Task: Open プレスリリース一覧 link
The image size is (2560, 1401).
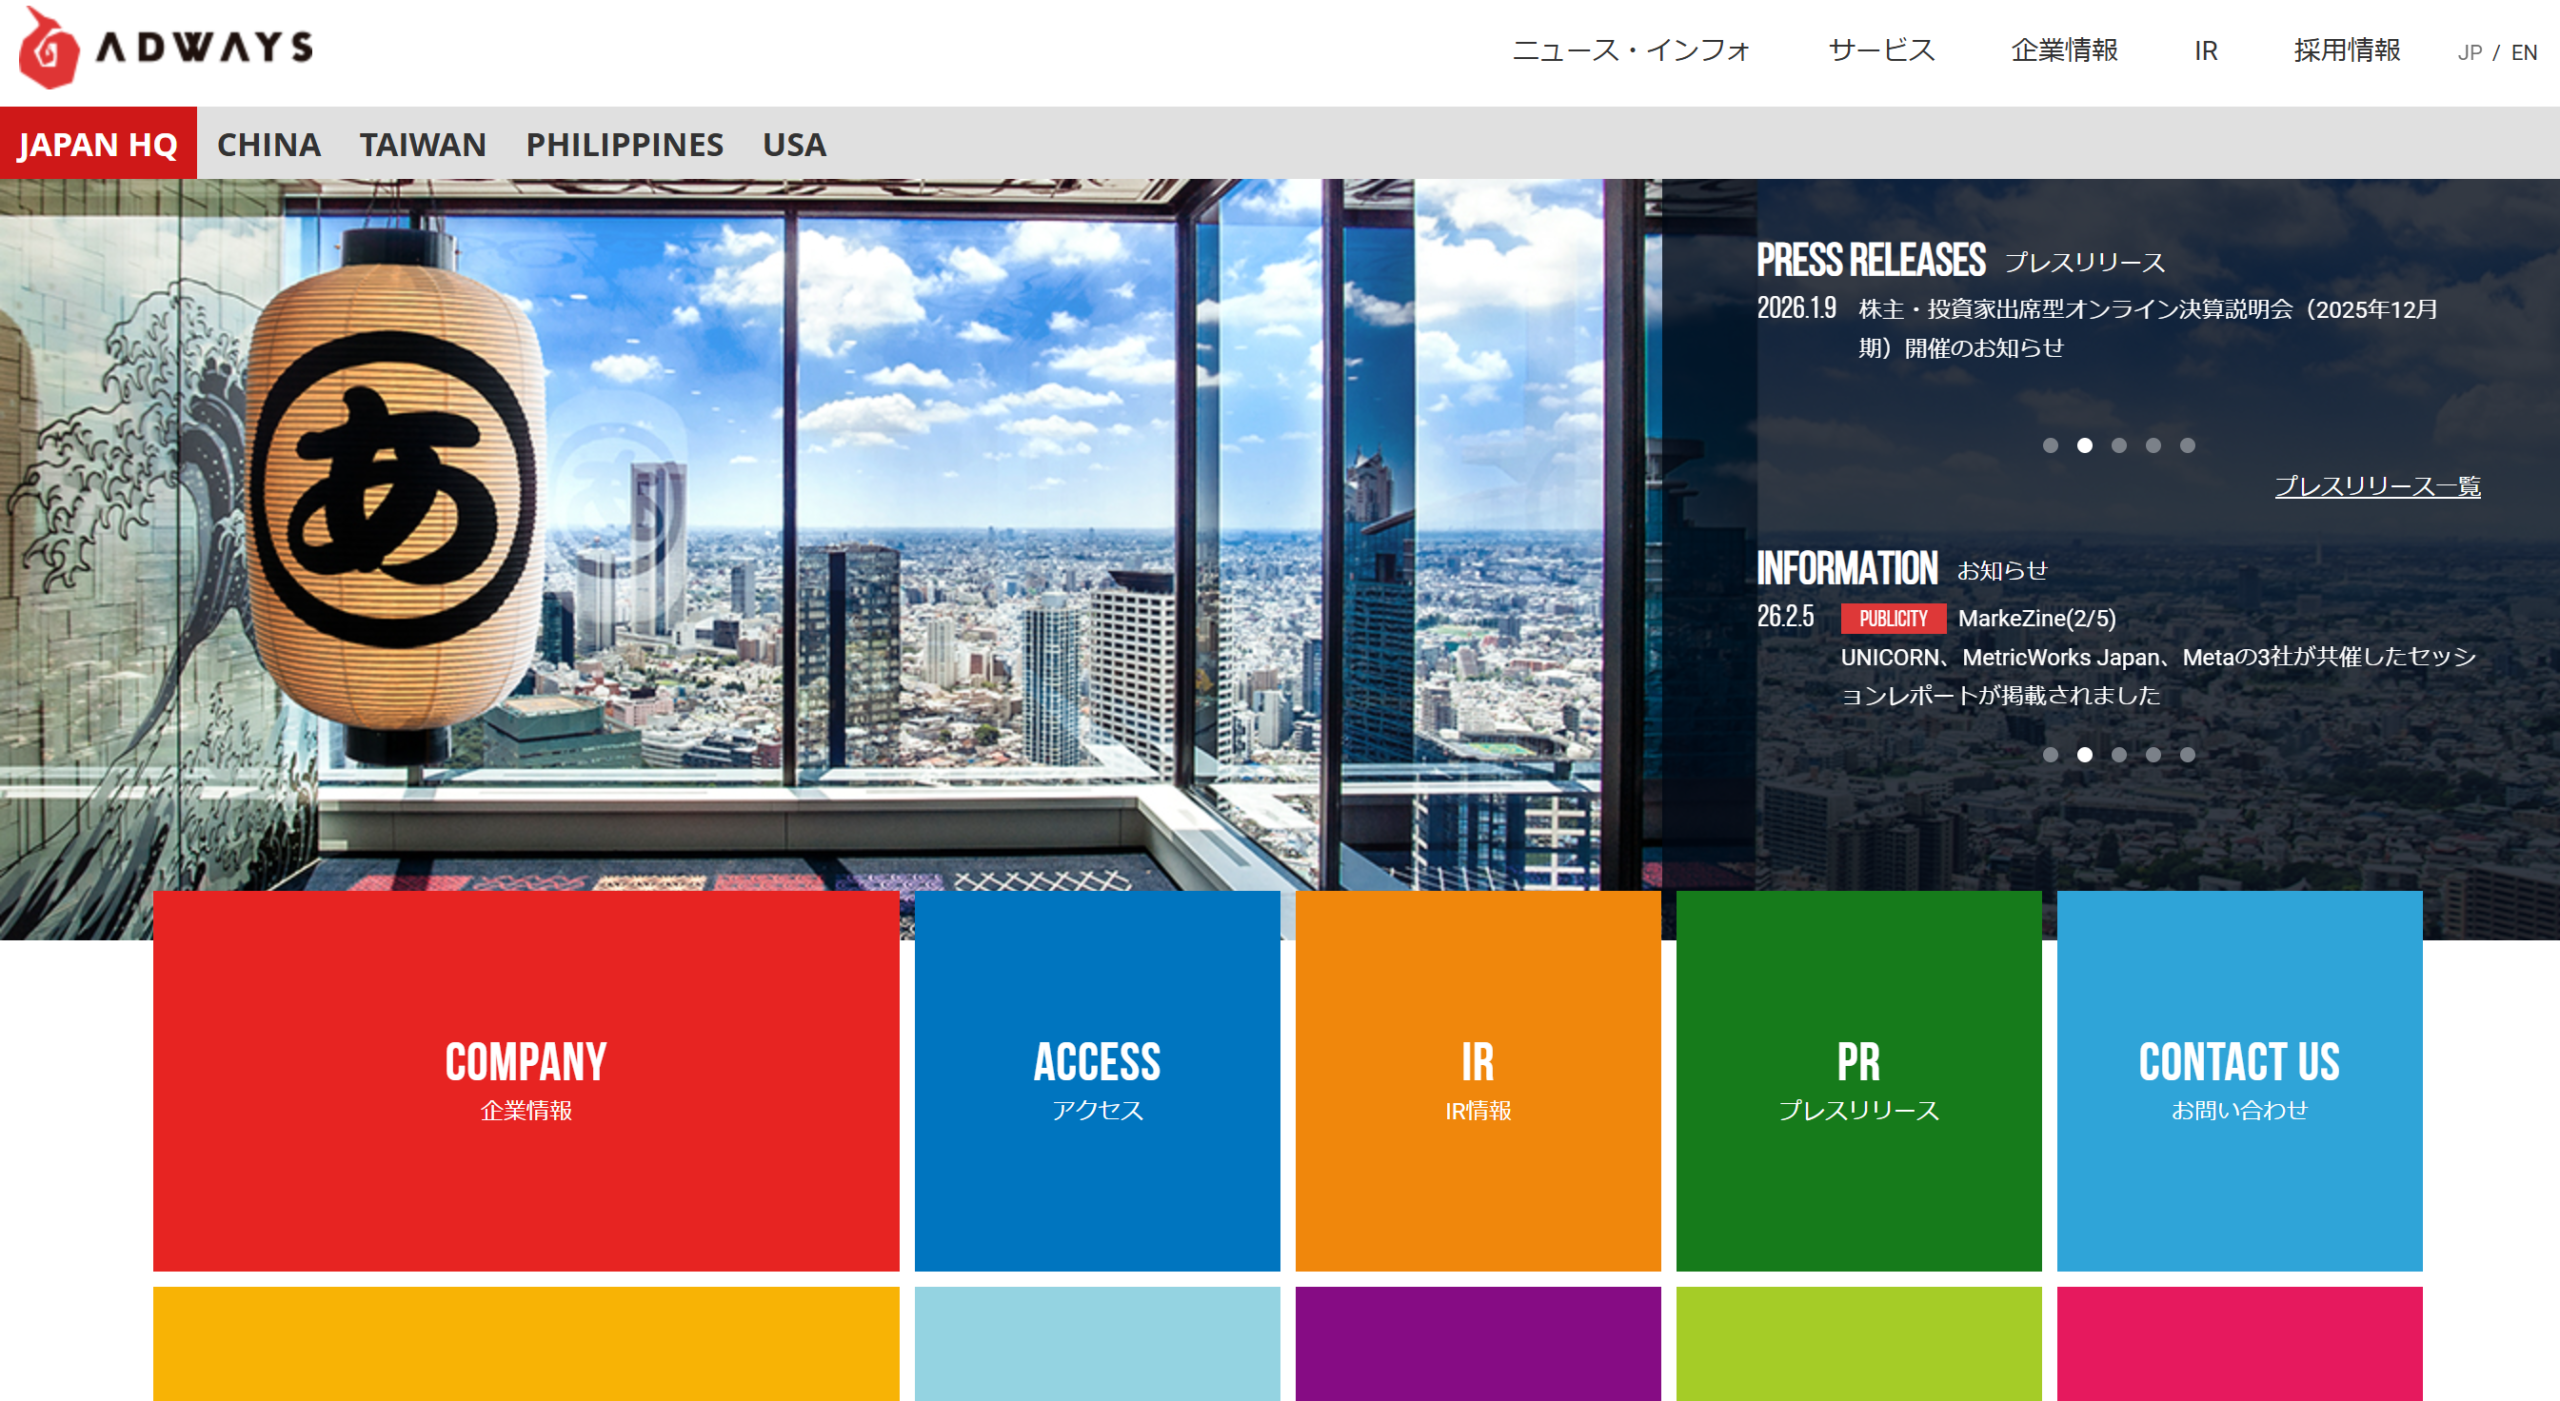Action: coord(2377,486)
